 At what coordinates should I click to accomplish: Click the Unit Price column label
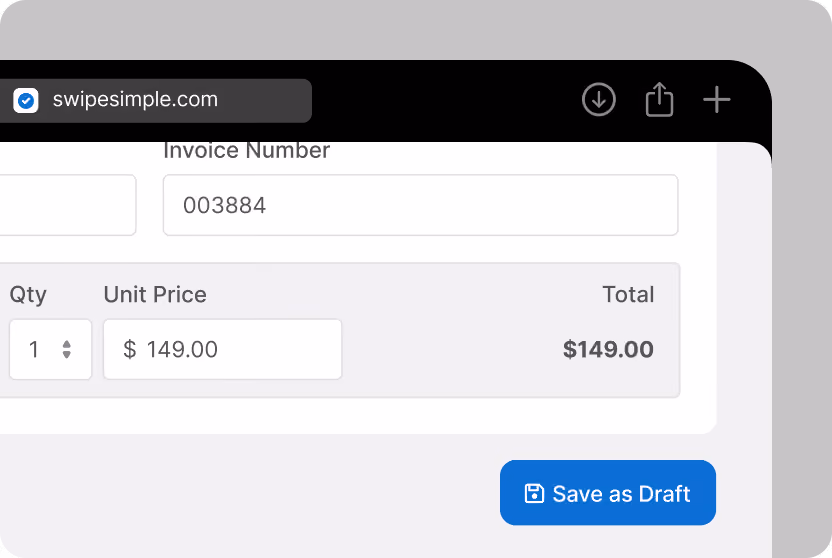pyautogui.click(x=155, y=294)
